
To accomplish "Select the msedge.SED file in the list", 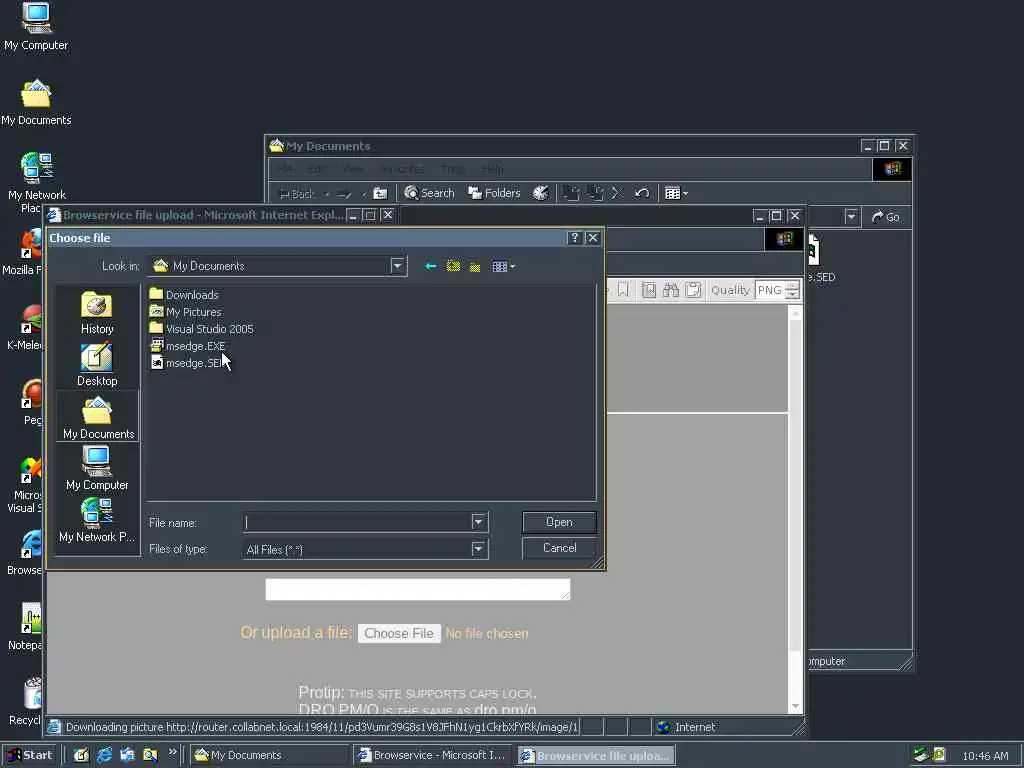I will (x=187, y=362).
